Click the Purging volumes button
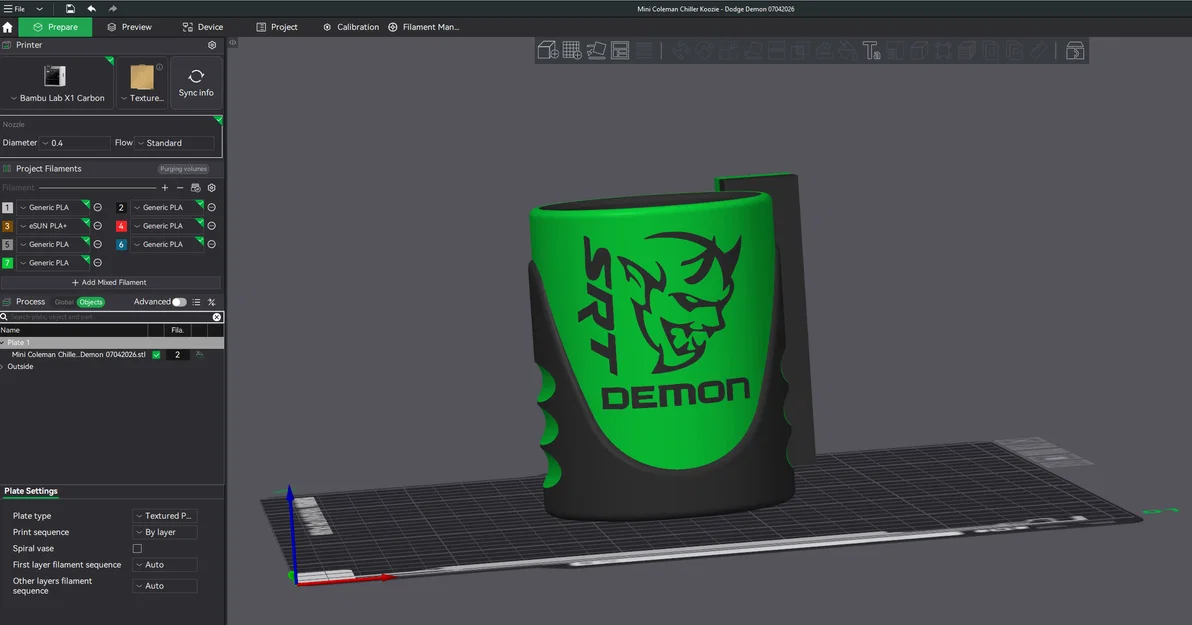1192x625 pixels. (183, 169)
